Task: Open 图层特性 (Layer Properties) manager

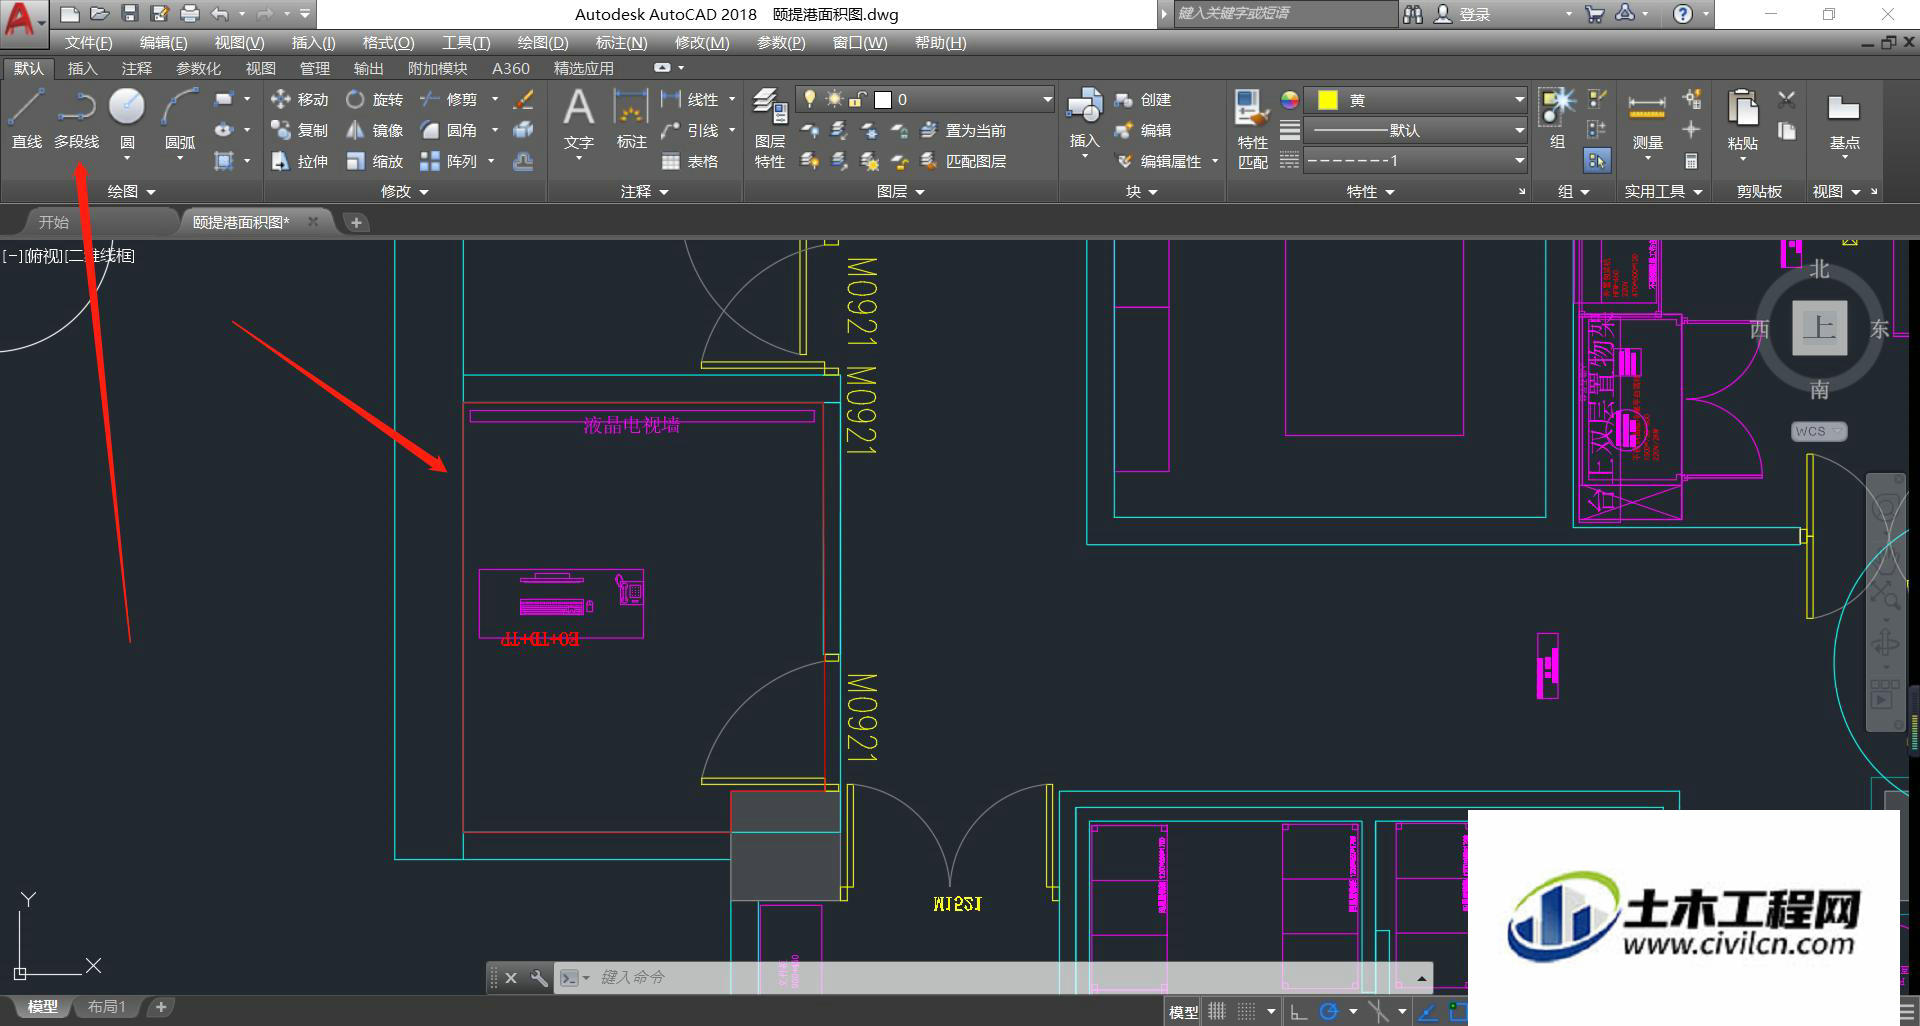Action: [769, 128]
